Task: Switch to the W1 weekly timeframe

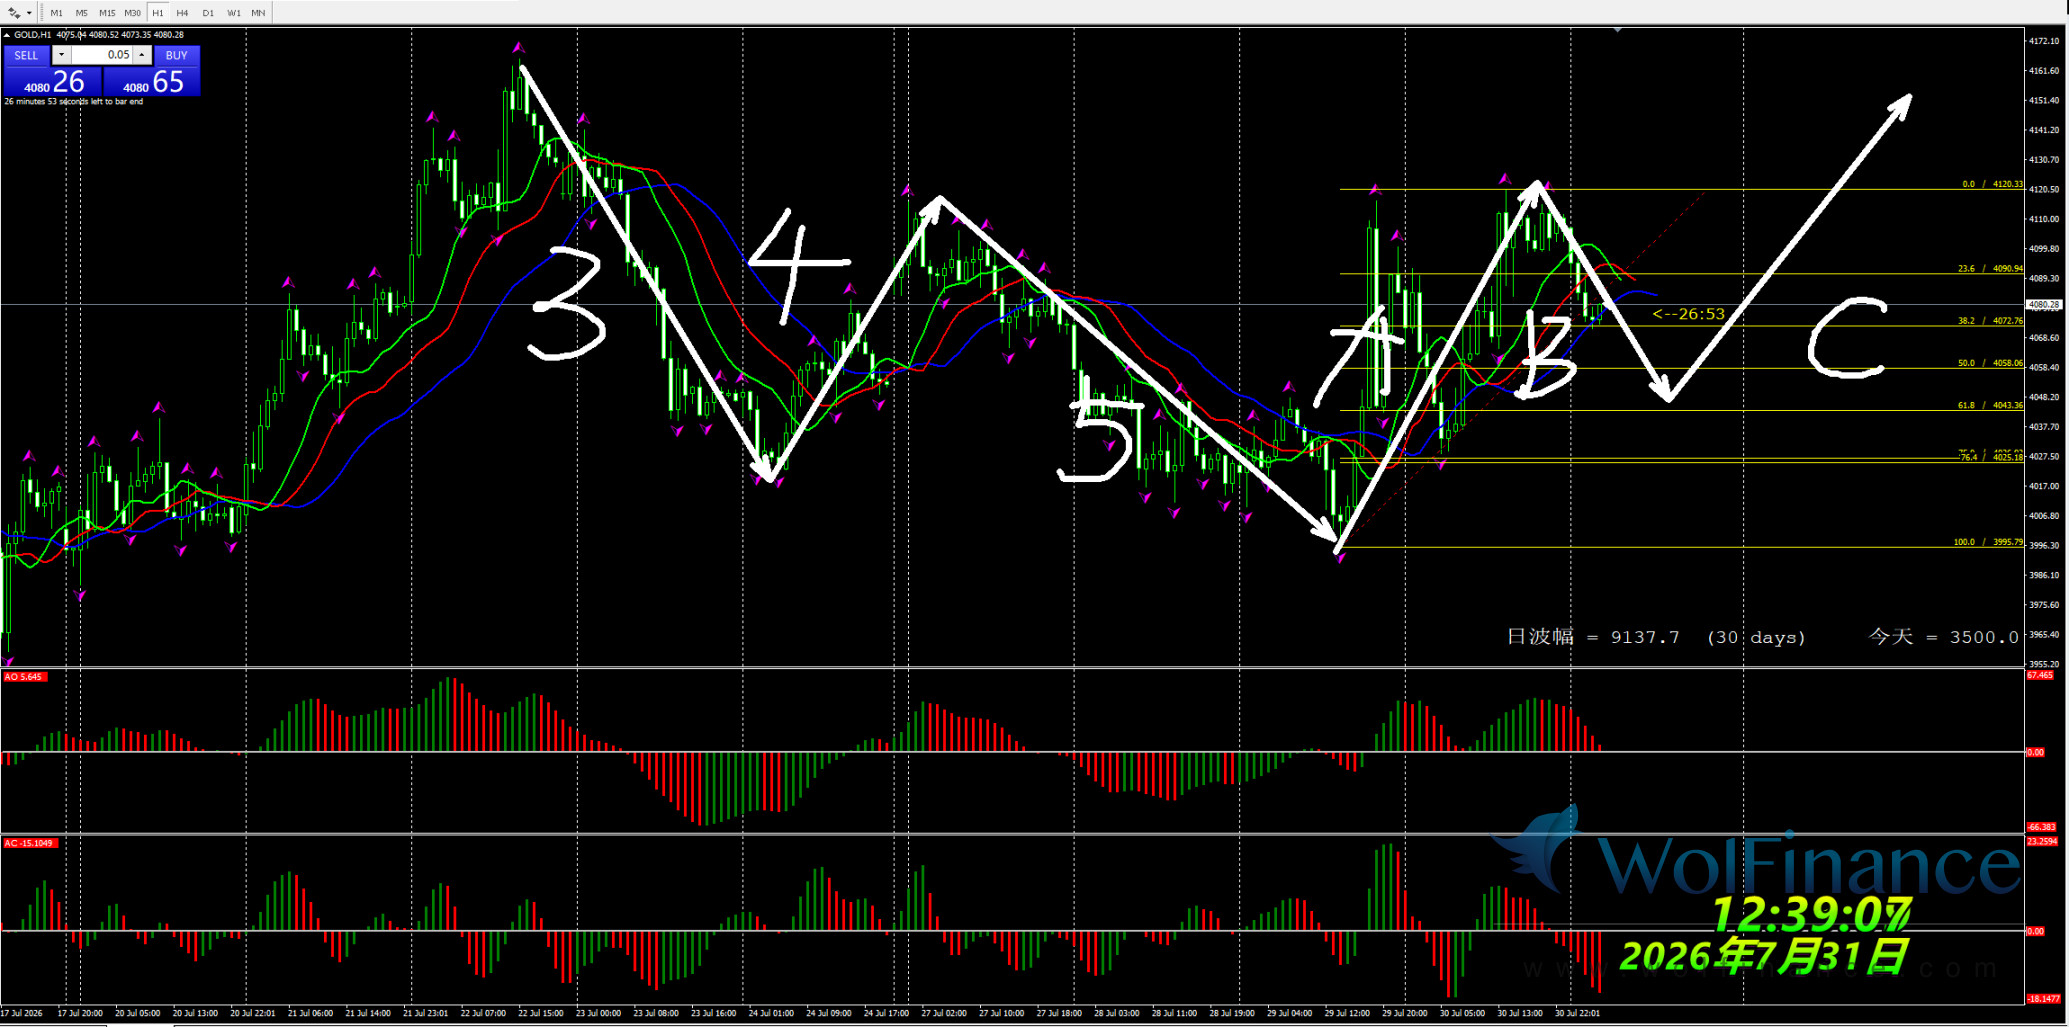Action: click(233, 13)
